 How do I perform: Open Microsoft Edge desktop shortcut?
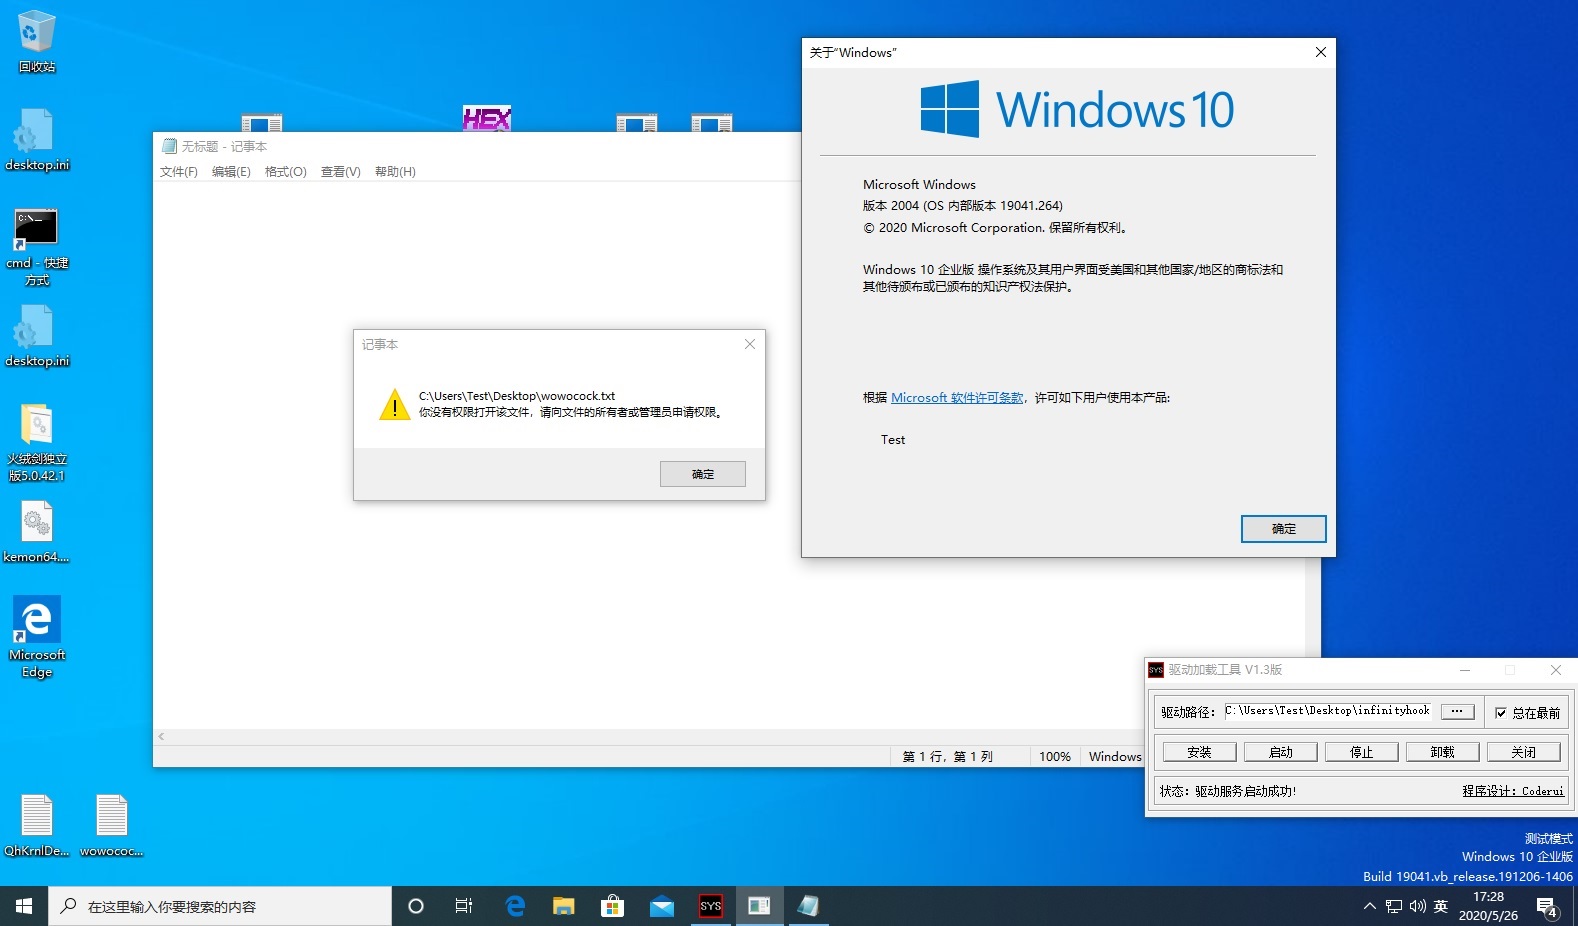37,637
